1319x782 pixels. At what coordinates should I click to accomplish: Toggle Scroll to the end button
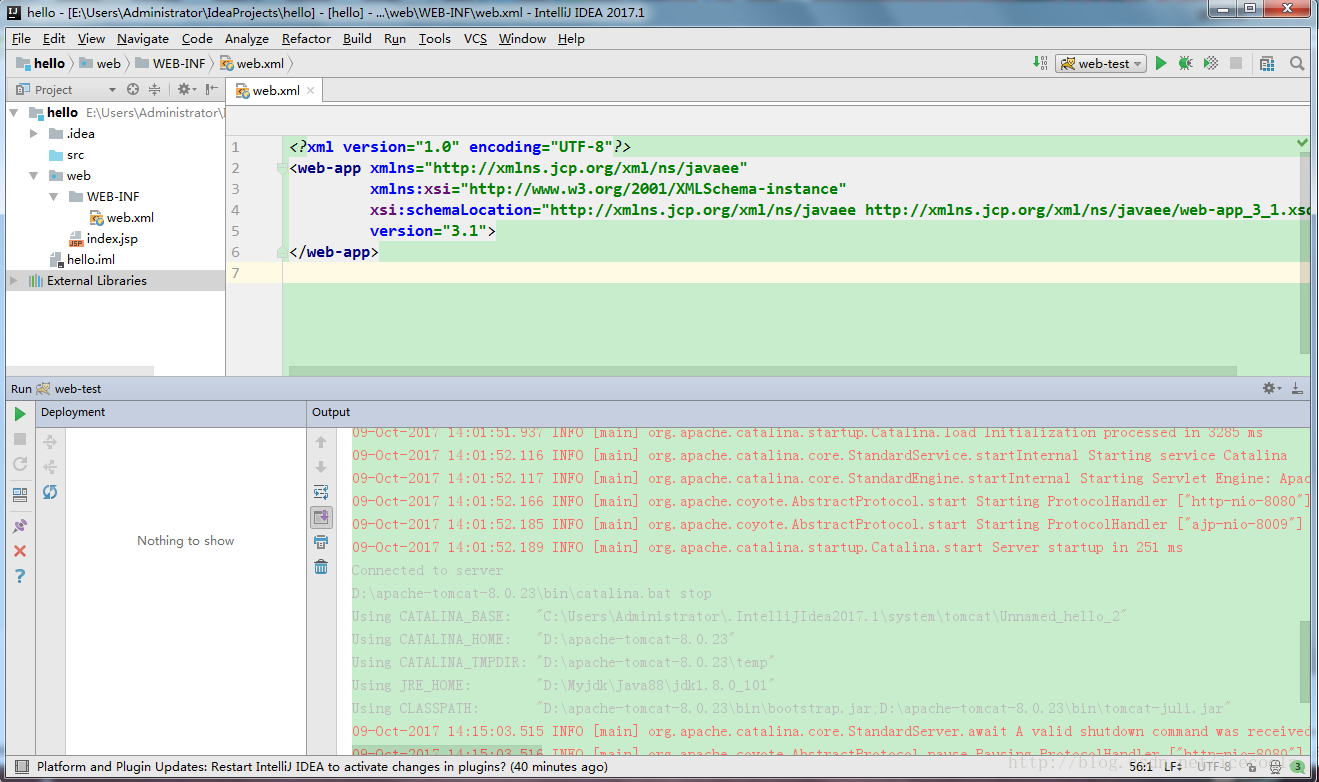pyautogui.click(x=321, y=517)
